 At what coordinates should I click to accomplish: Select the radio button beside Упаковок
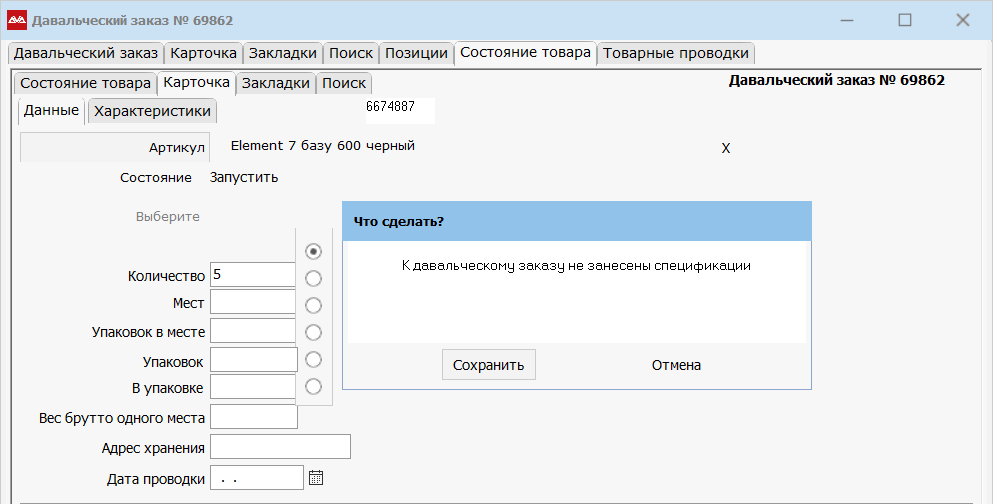314,359
